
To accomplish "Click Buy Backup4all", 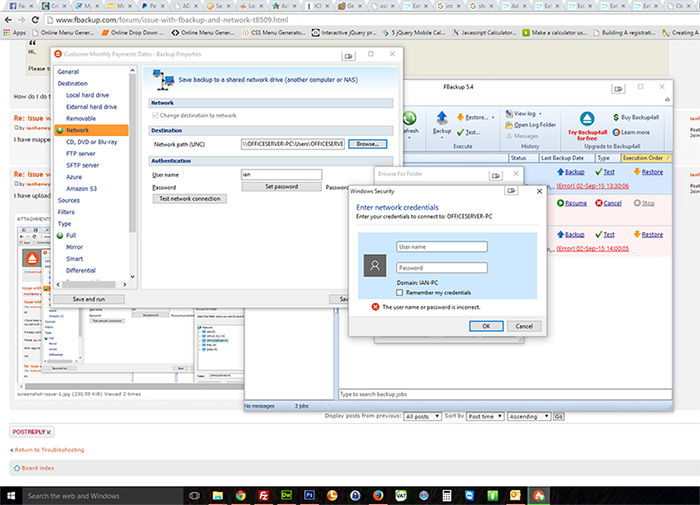I will click(x=636, y=117).
